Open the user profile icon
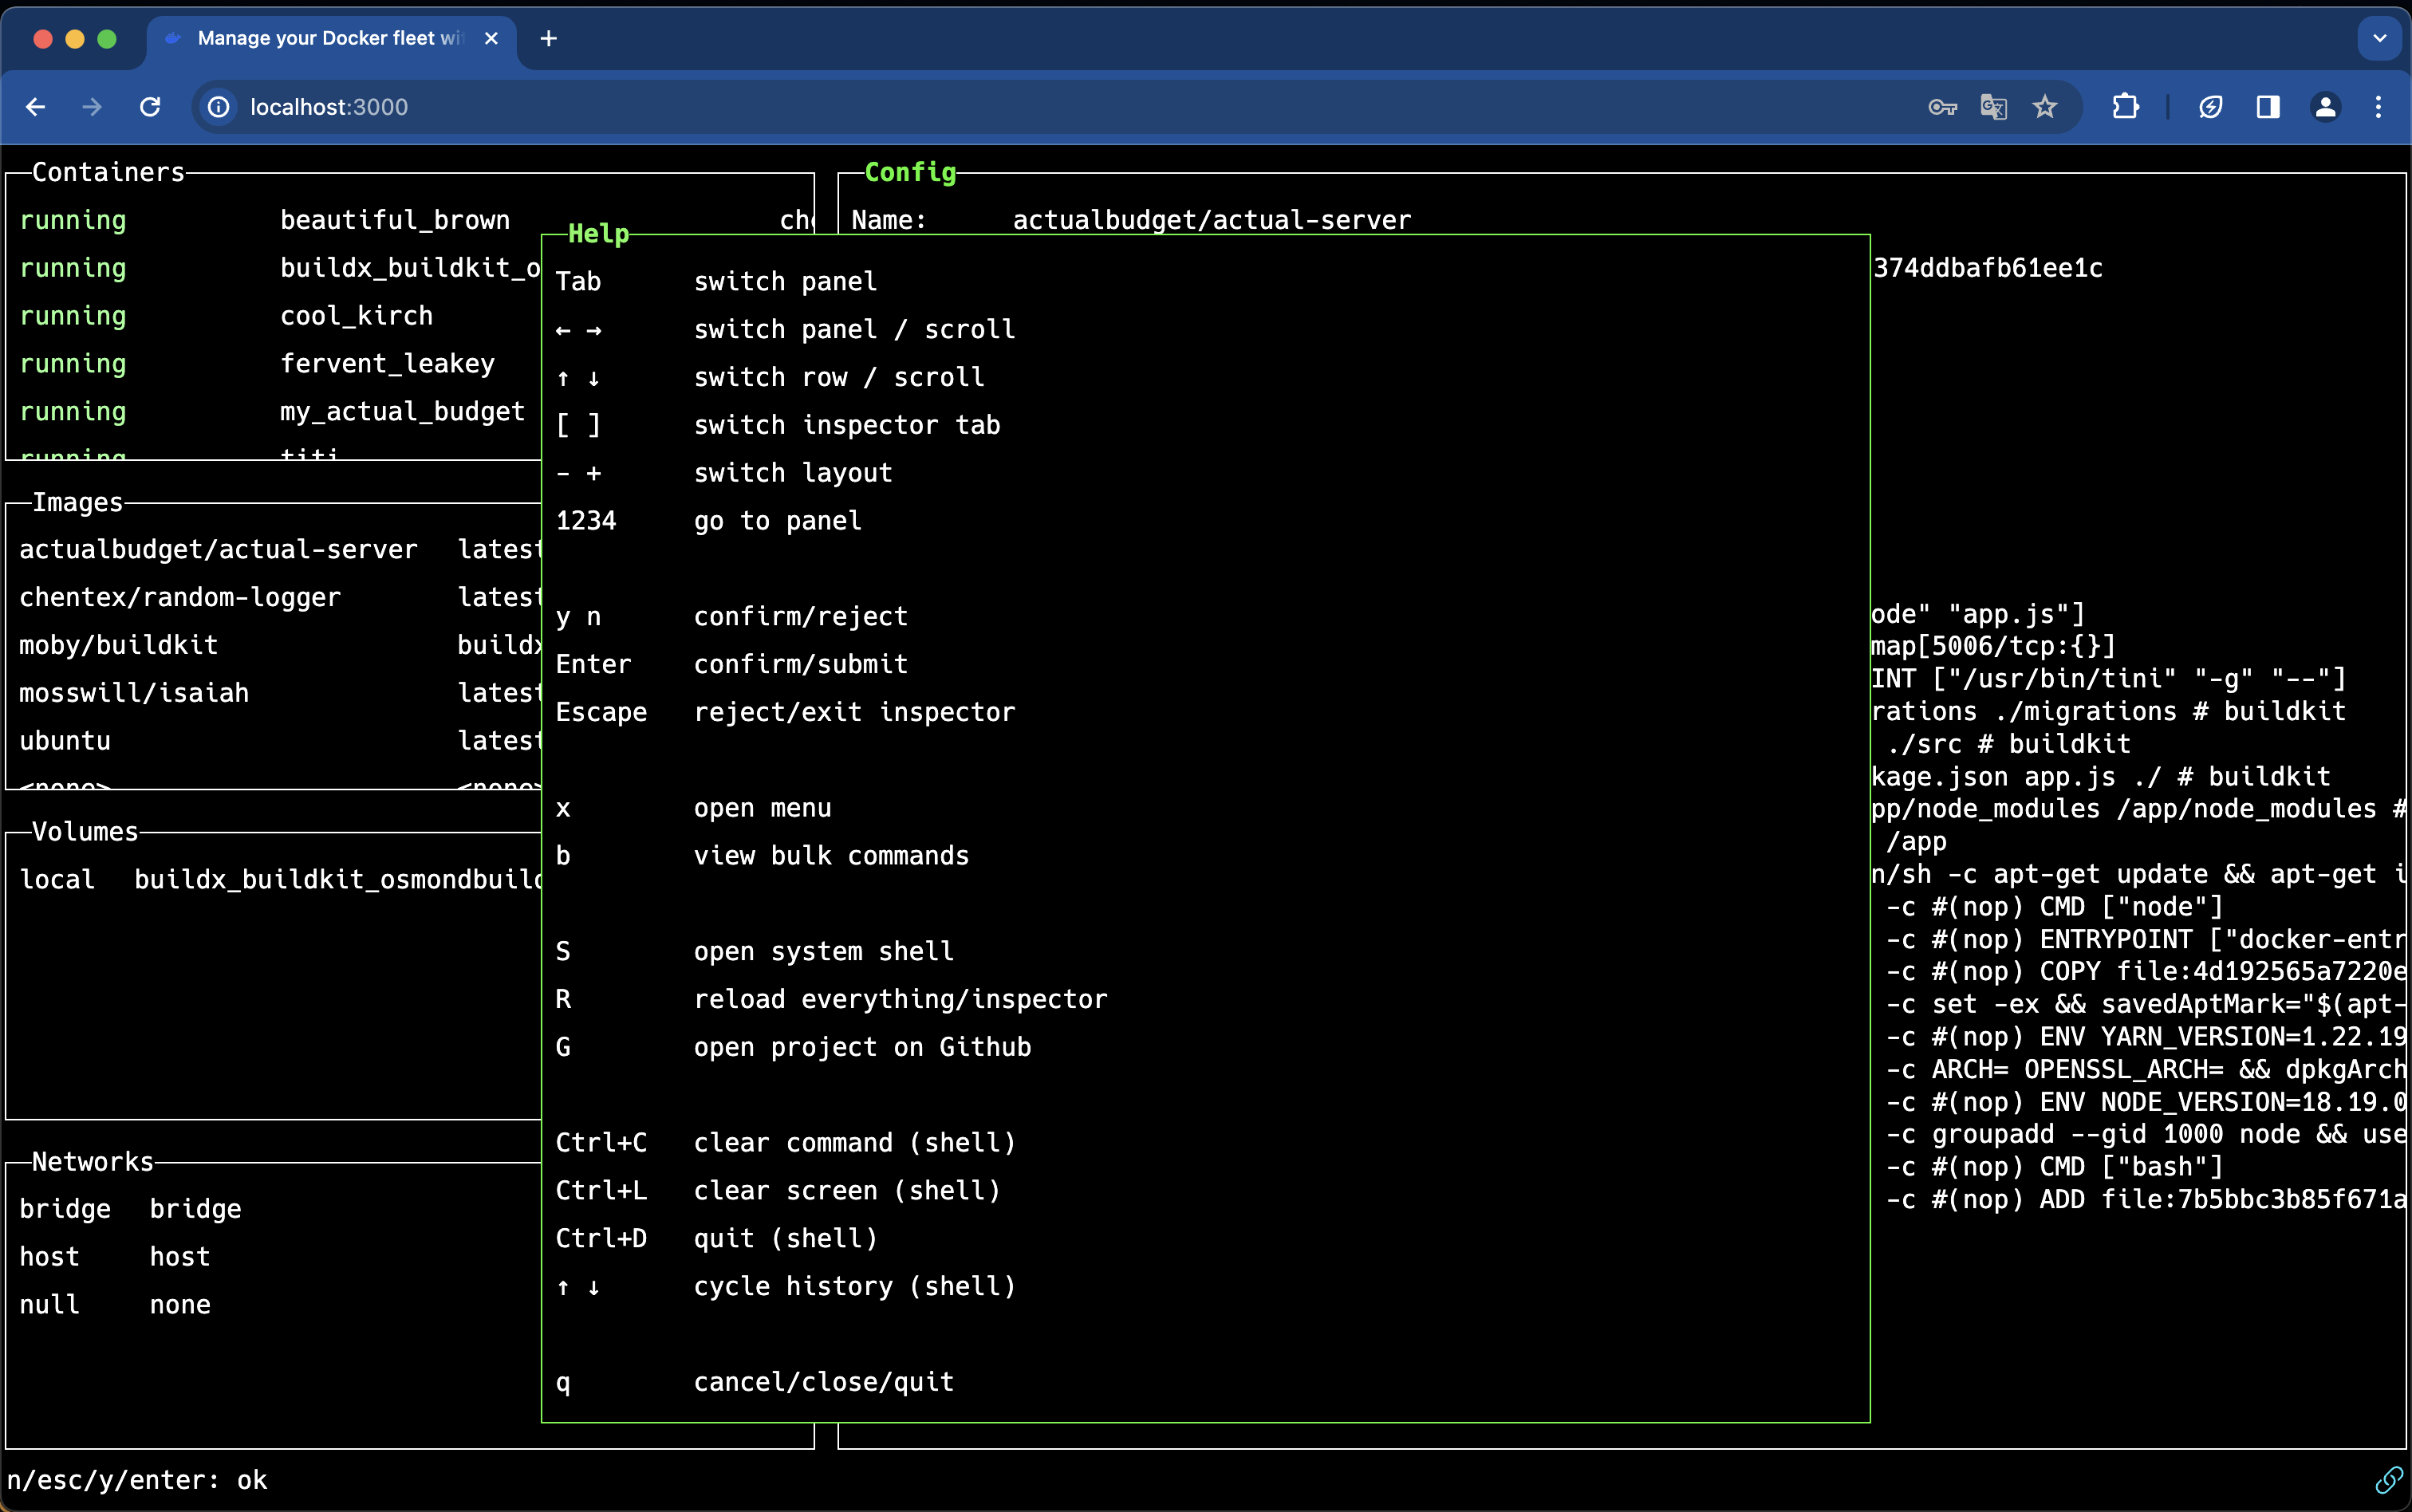The width and height of the screenshot is (2412, 1512). click(2325, 107)
